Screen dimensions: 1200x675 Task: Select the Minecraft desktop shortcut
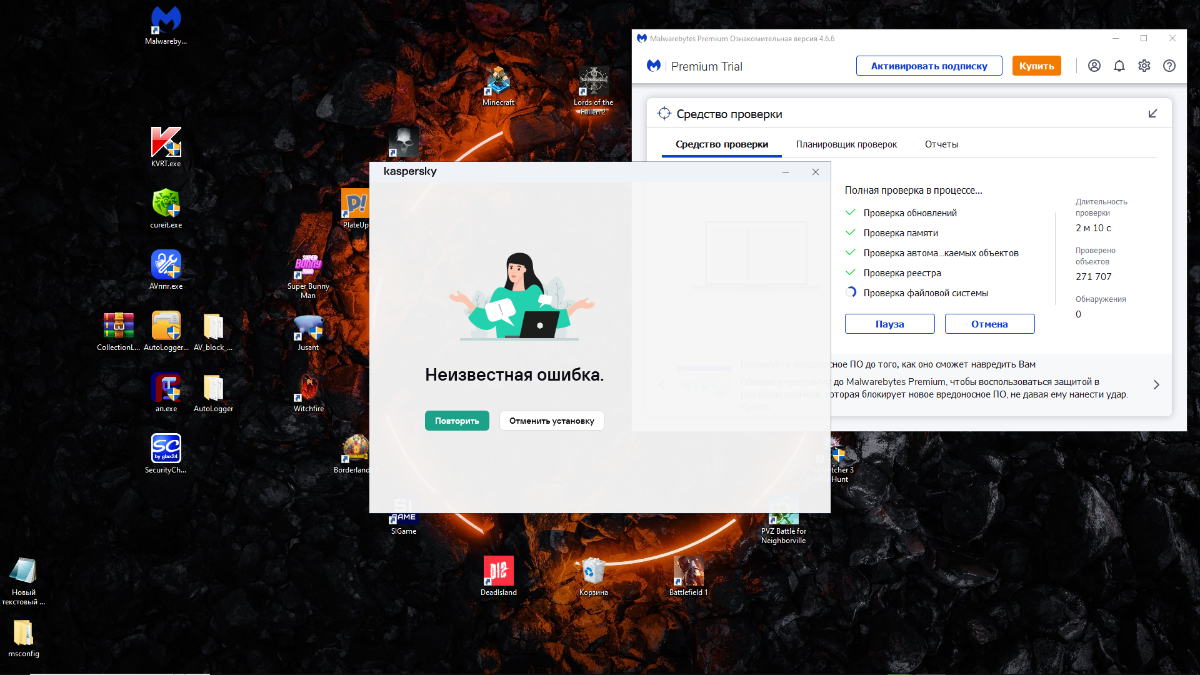click(498, 86)
